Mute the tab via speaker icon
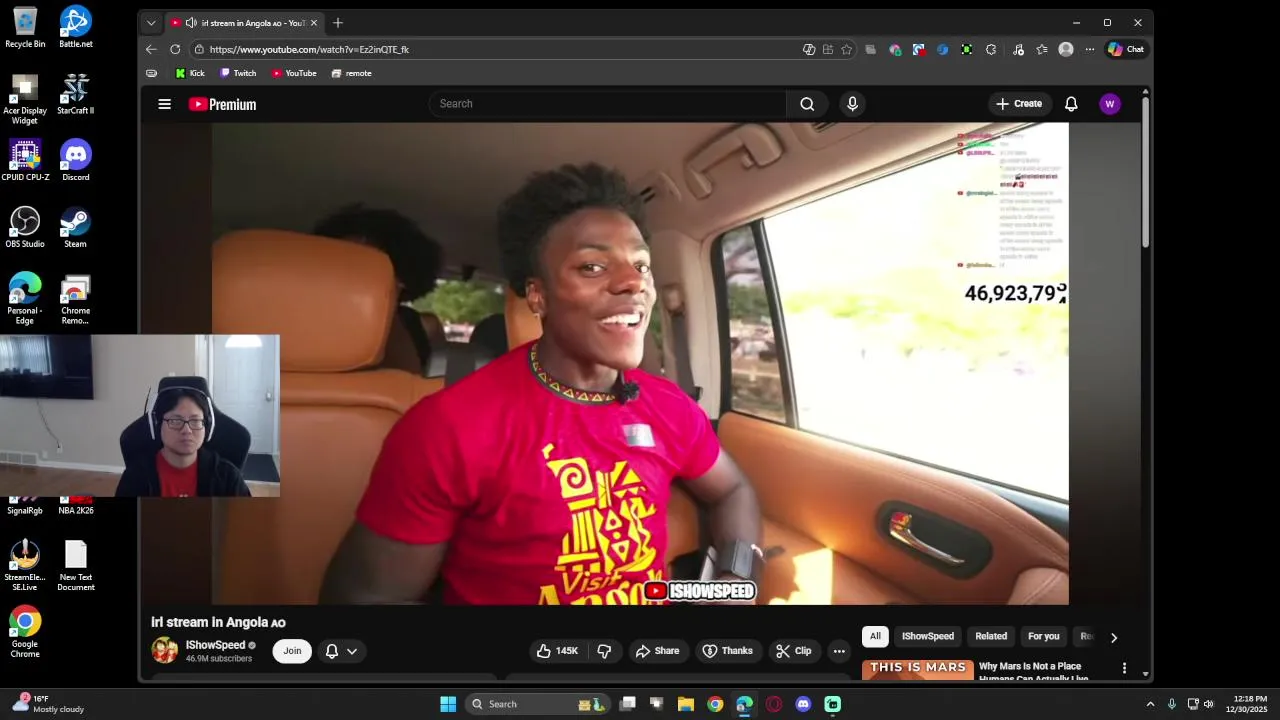The height and width of the screenshot is (720, 1280). pos(191,23)
